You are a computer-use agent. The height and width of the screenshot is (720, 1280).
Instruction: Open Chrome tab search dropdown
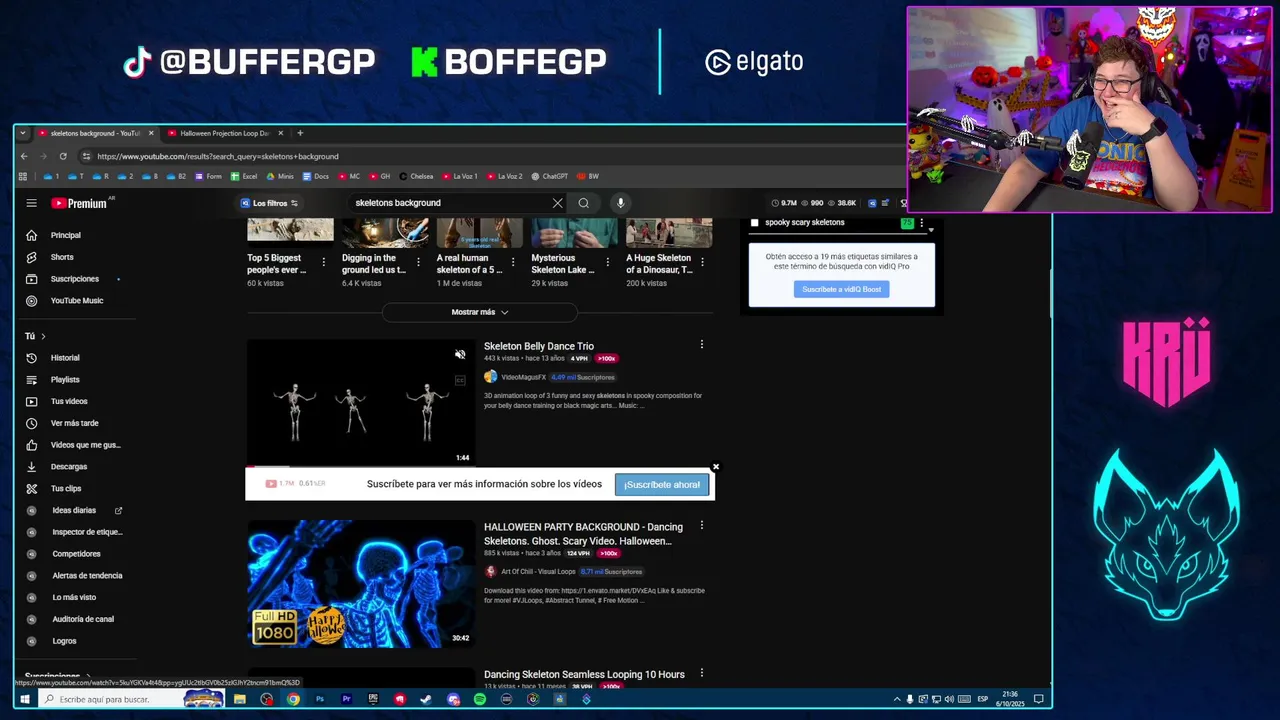pyautogui.click(x=23, y=133)
